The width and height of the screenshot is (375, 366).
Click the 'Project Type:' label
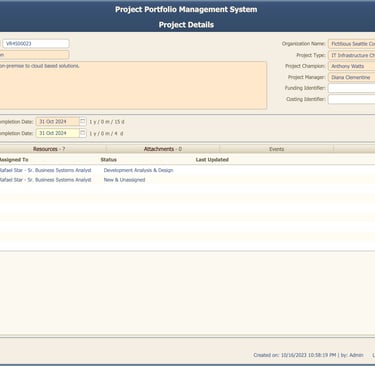pos(311,55)
